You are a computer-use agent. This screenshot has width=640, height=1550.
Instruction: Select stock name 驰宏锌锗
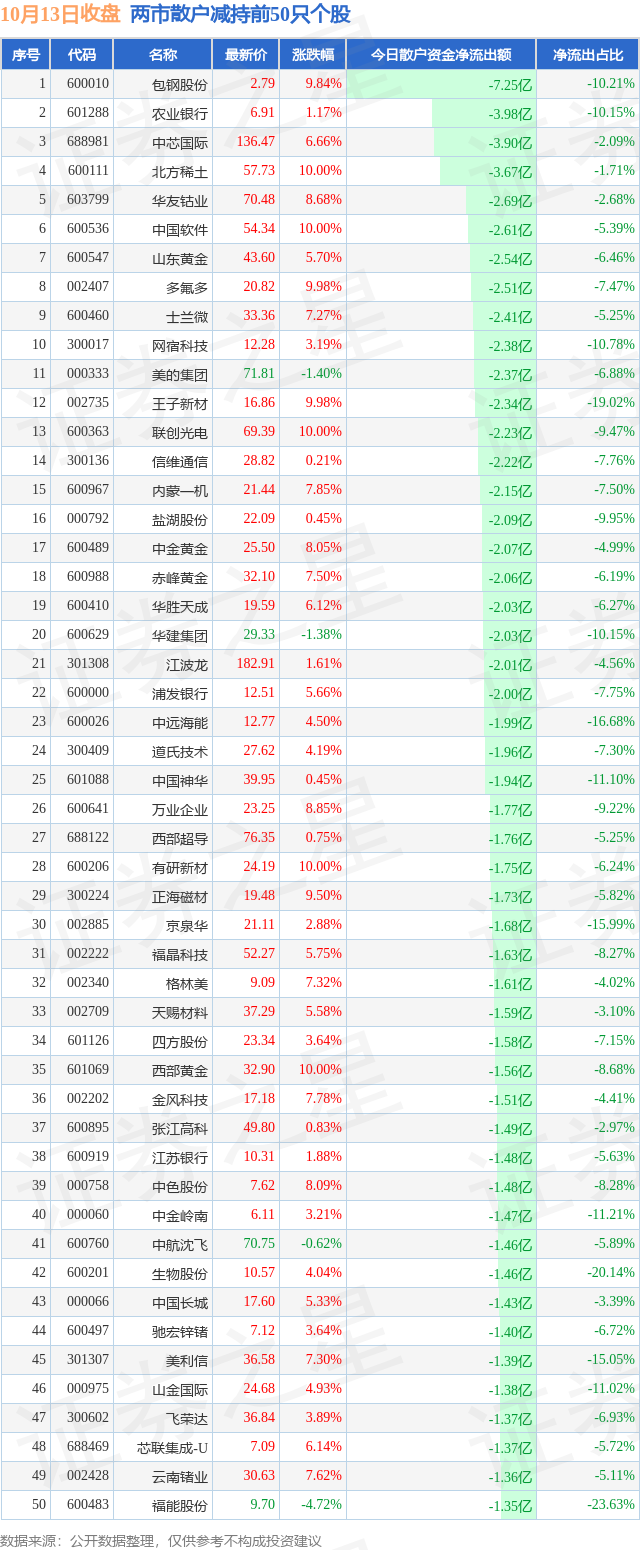tap(180, 1332)
